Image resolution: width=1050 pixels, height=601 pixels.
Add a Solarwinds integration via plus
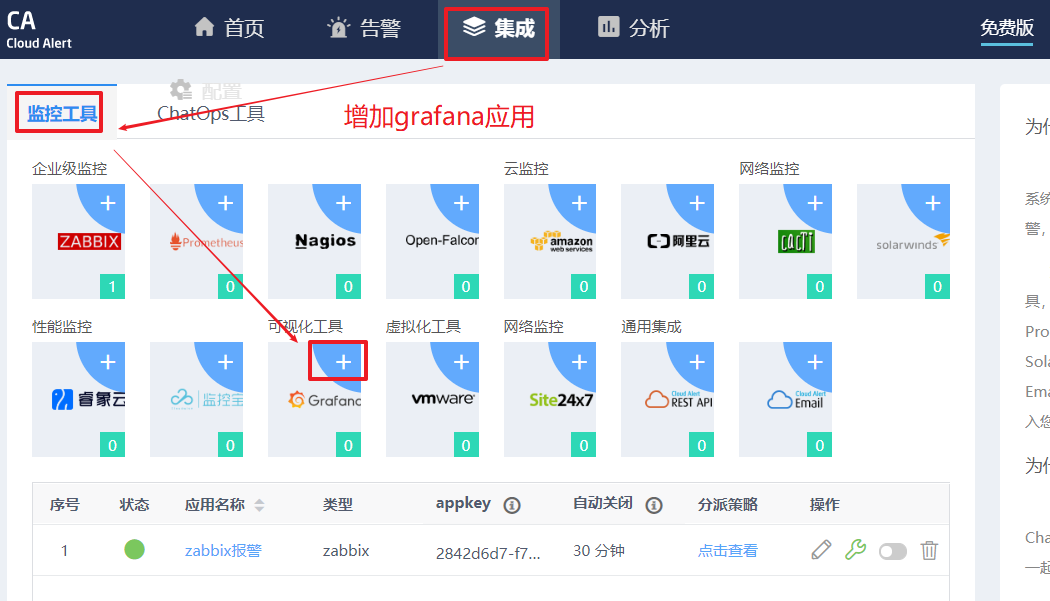(x=933, y=203)
